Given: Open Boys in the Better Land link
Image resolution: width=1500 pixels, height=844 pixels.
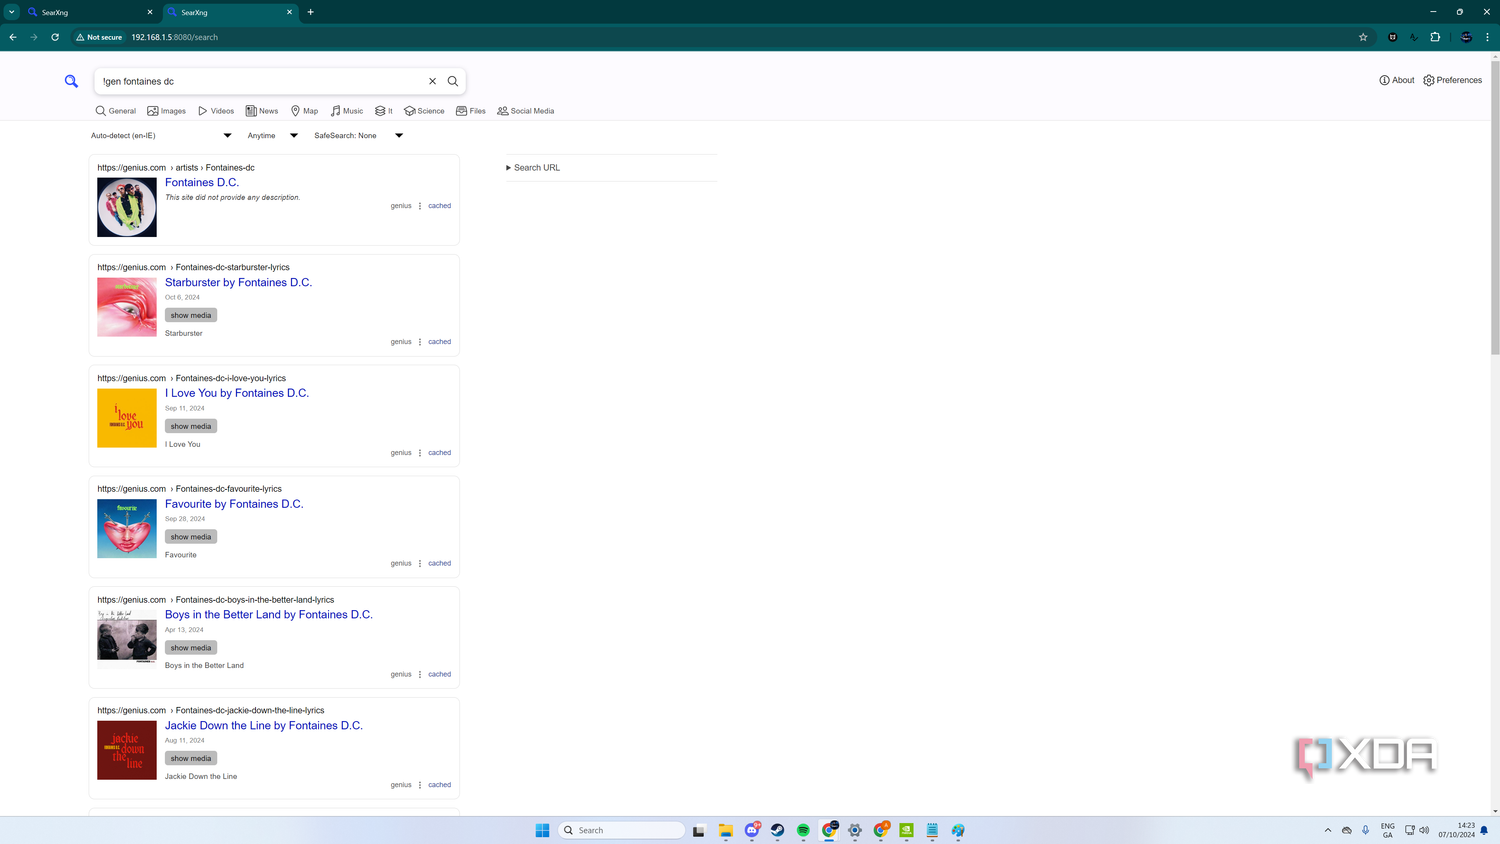Looking at the screenshot, I should [269, 615].
